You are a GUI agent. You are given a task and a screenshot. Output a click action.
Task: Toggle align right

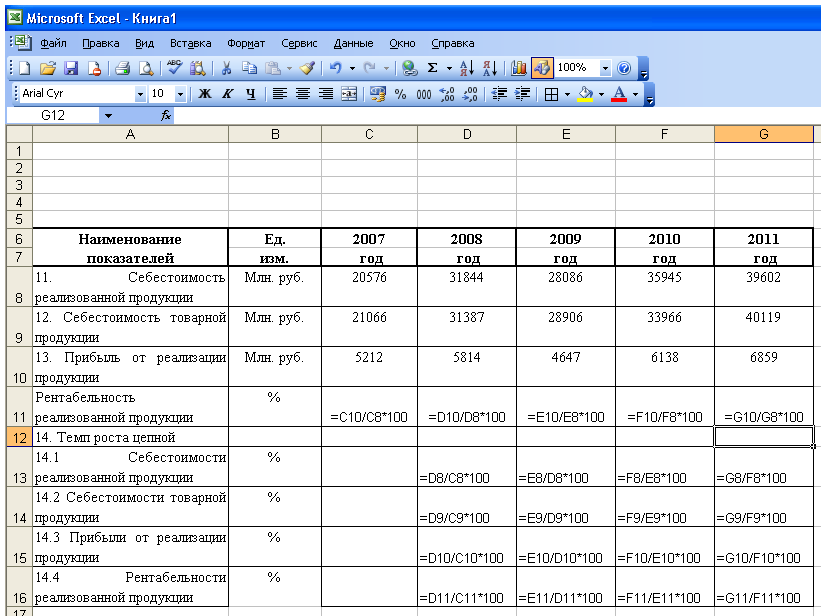point(326,94)
